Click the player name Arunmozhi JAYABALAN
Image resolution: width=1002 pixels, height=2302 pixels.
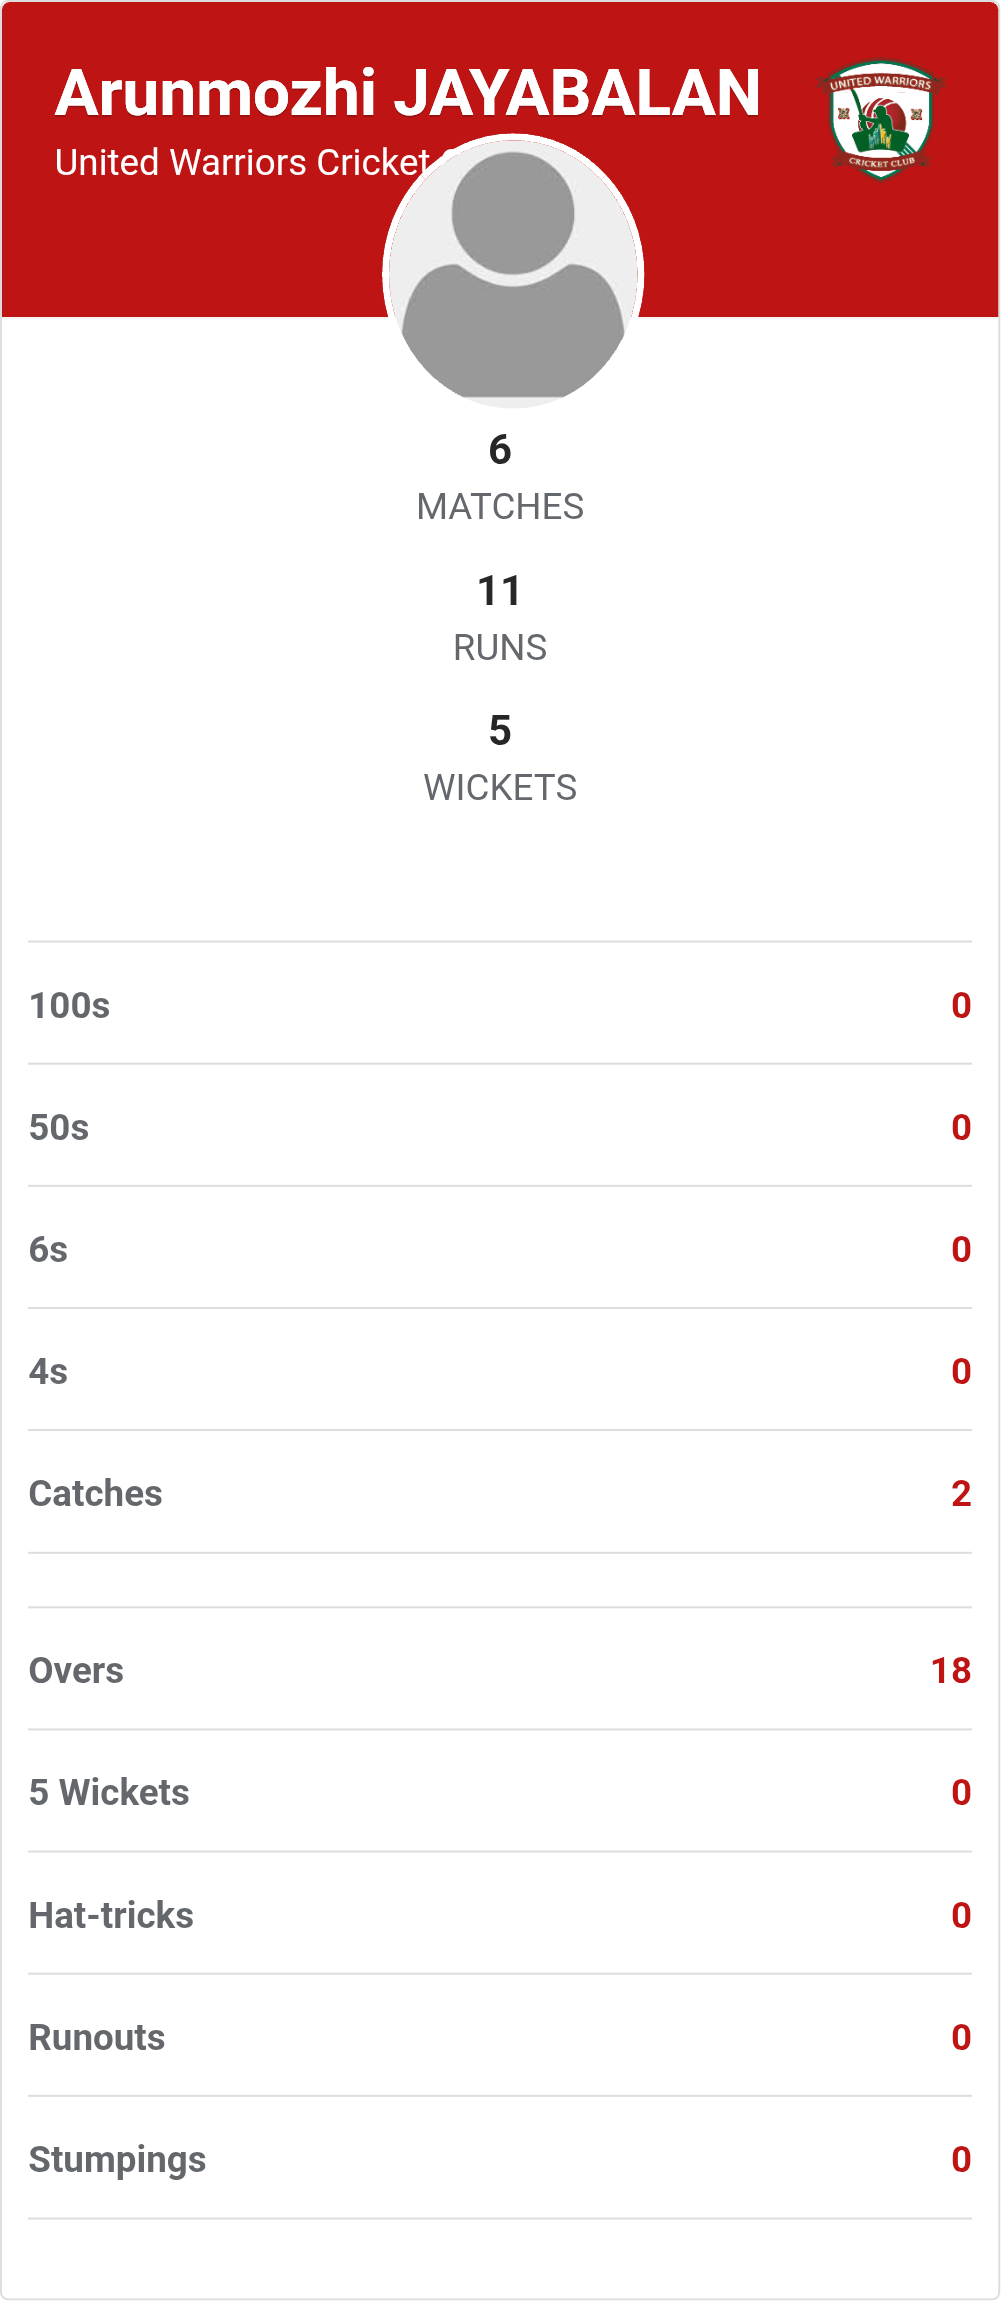tap(408, 93)
